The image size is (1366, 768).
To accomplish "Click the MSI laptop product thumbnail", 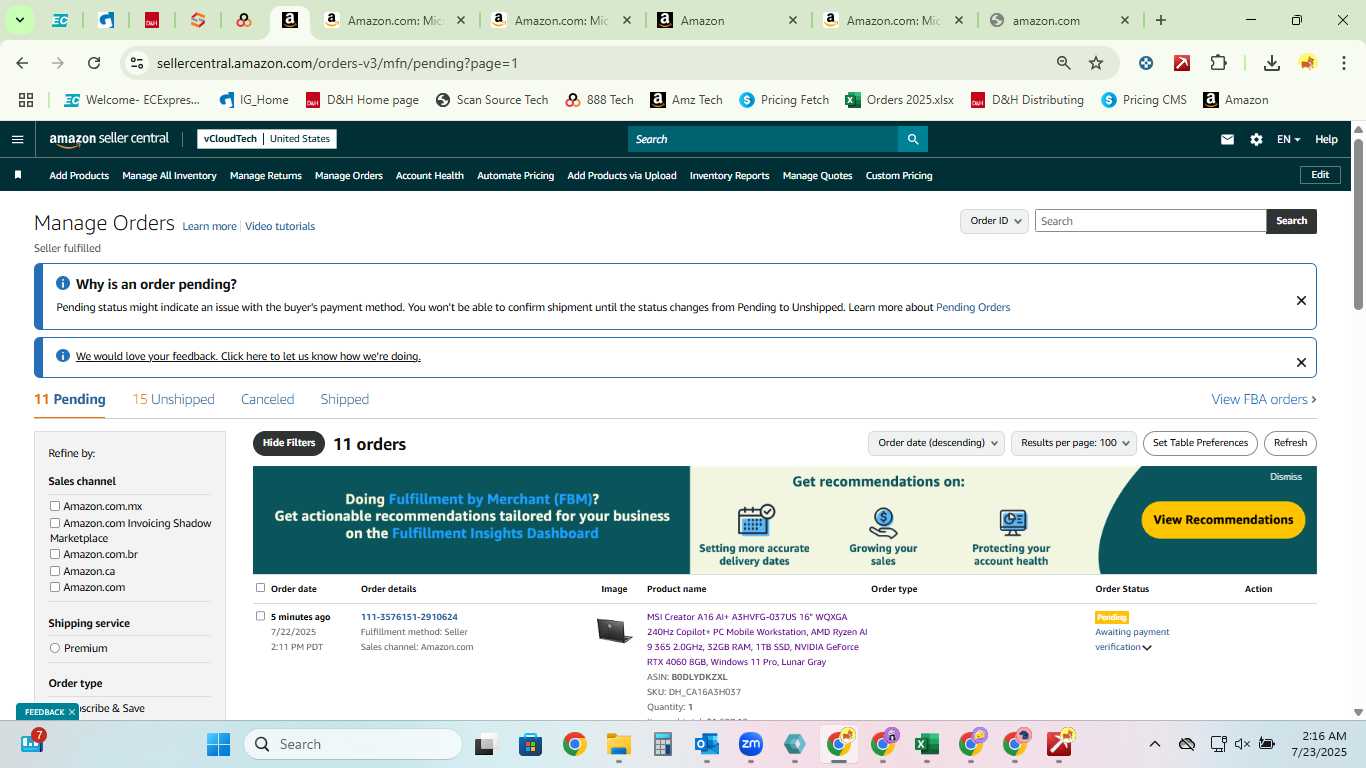I will [x=614, y=630].
